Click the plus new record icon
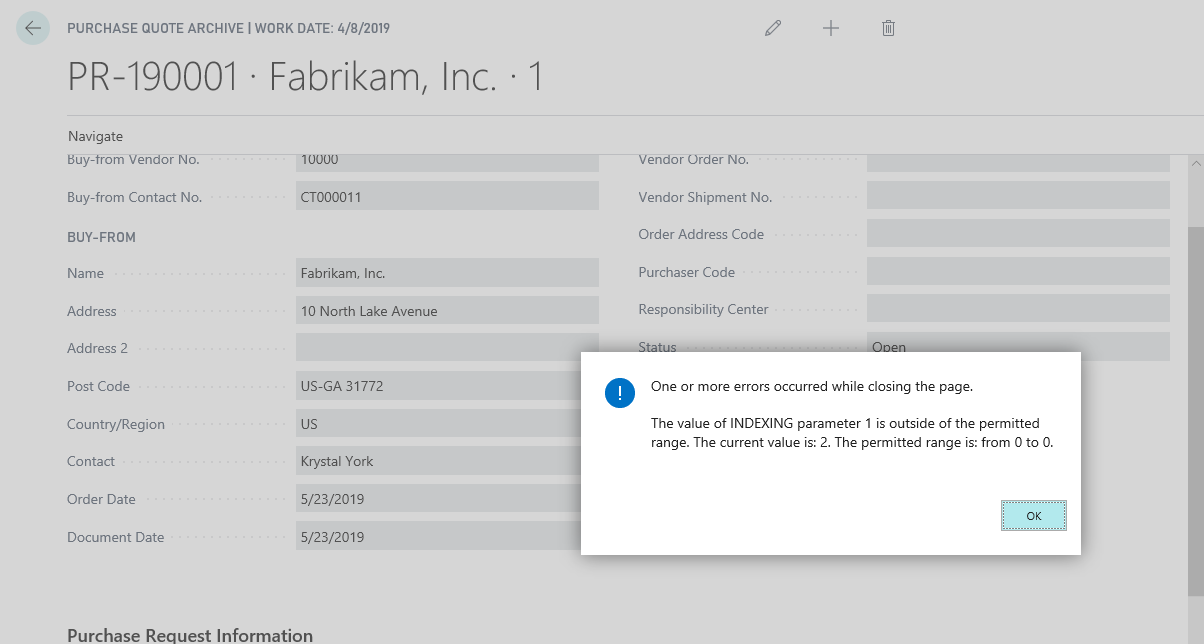This screenshot has height=644, width=1204. tap(831, 28)
